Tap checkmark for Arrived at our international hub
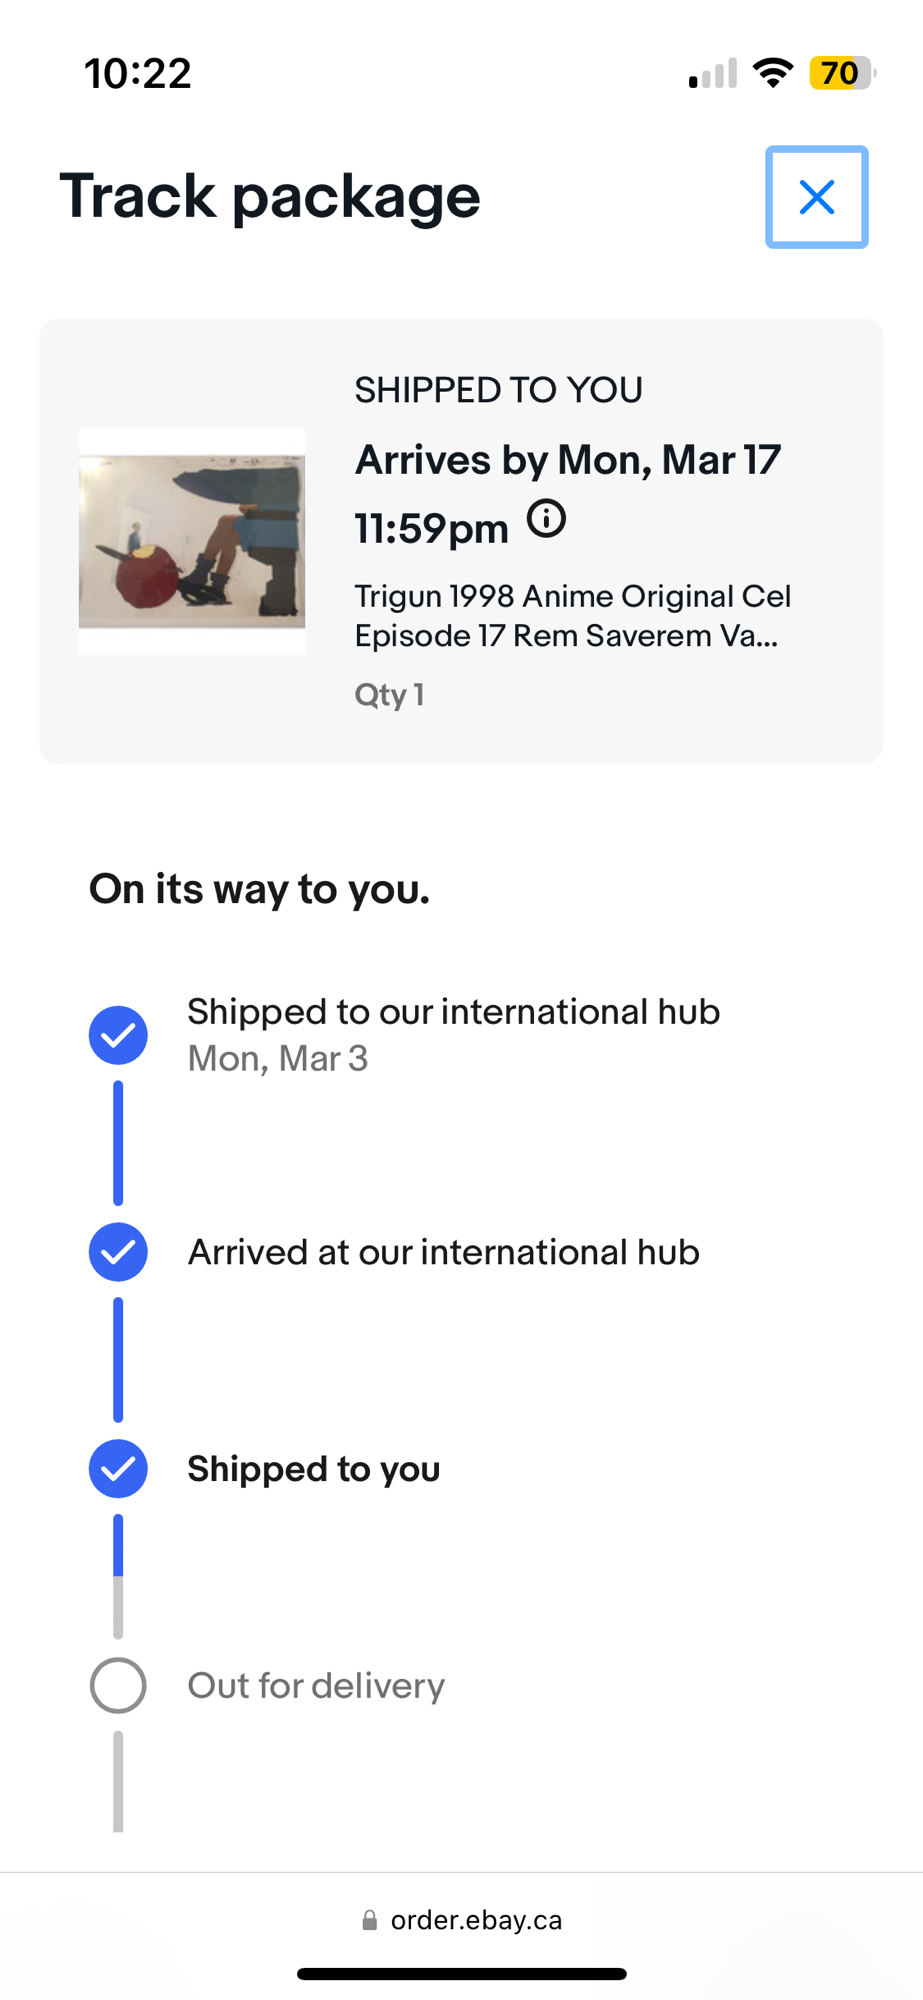The width and height of the screenshot is (923, 2000). (118, 1252)
